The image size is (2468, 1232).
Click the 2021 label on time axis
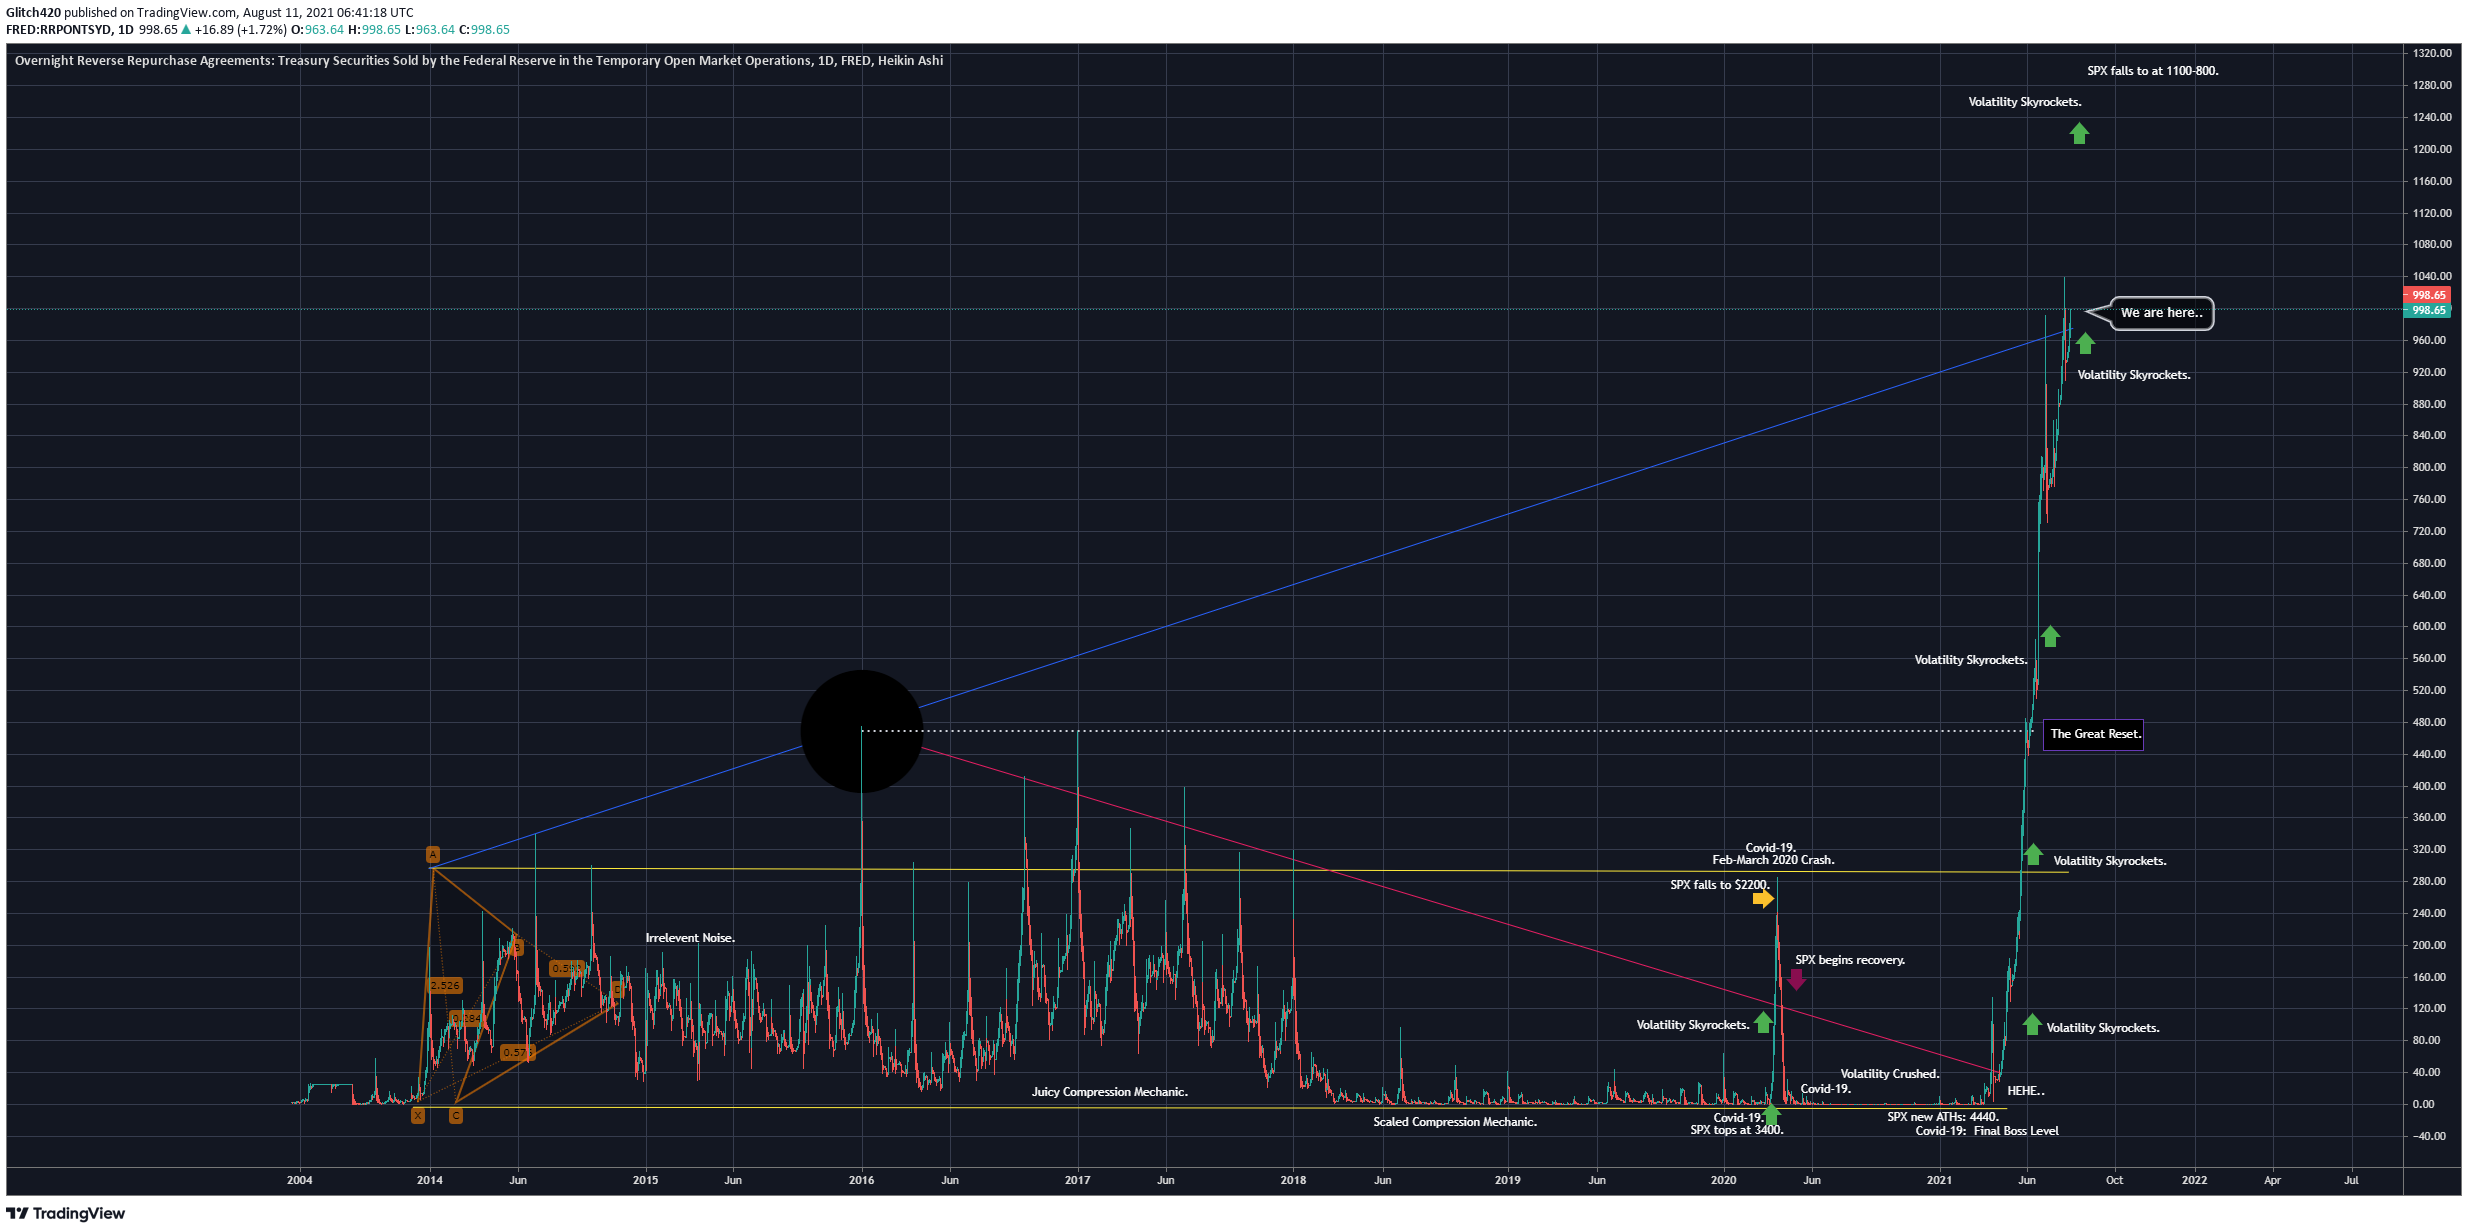tap(1939, 1180)
